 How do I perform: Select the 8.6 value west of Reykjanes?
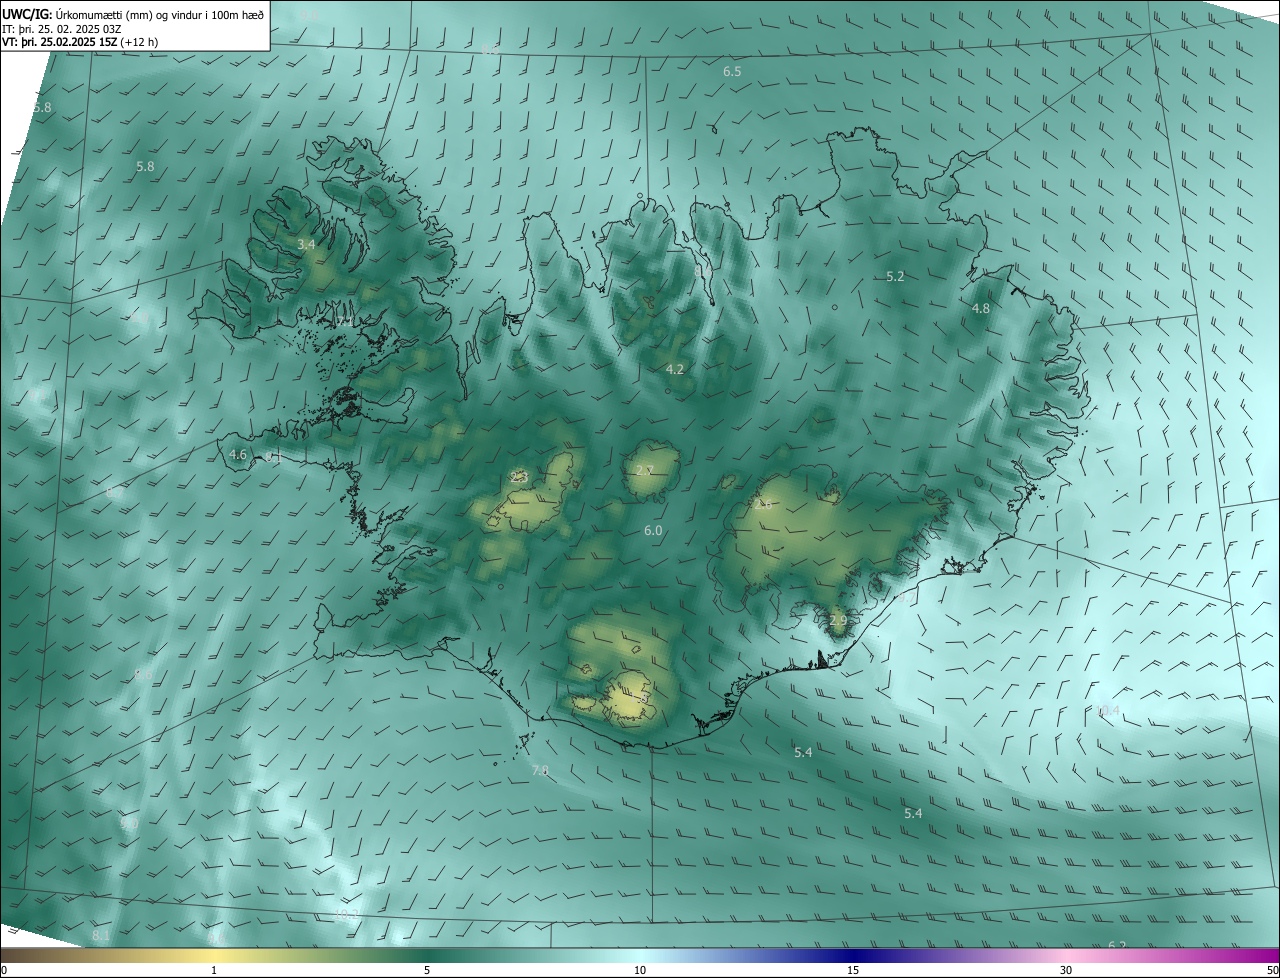(143, 674)
